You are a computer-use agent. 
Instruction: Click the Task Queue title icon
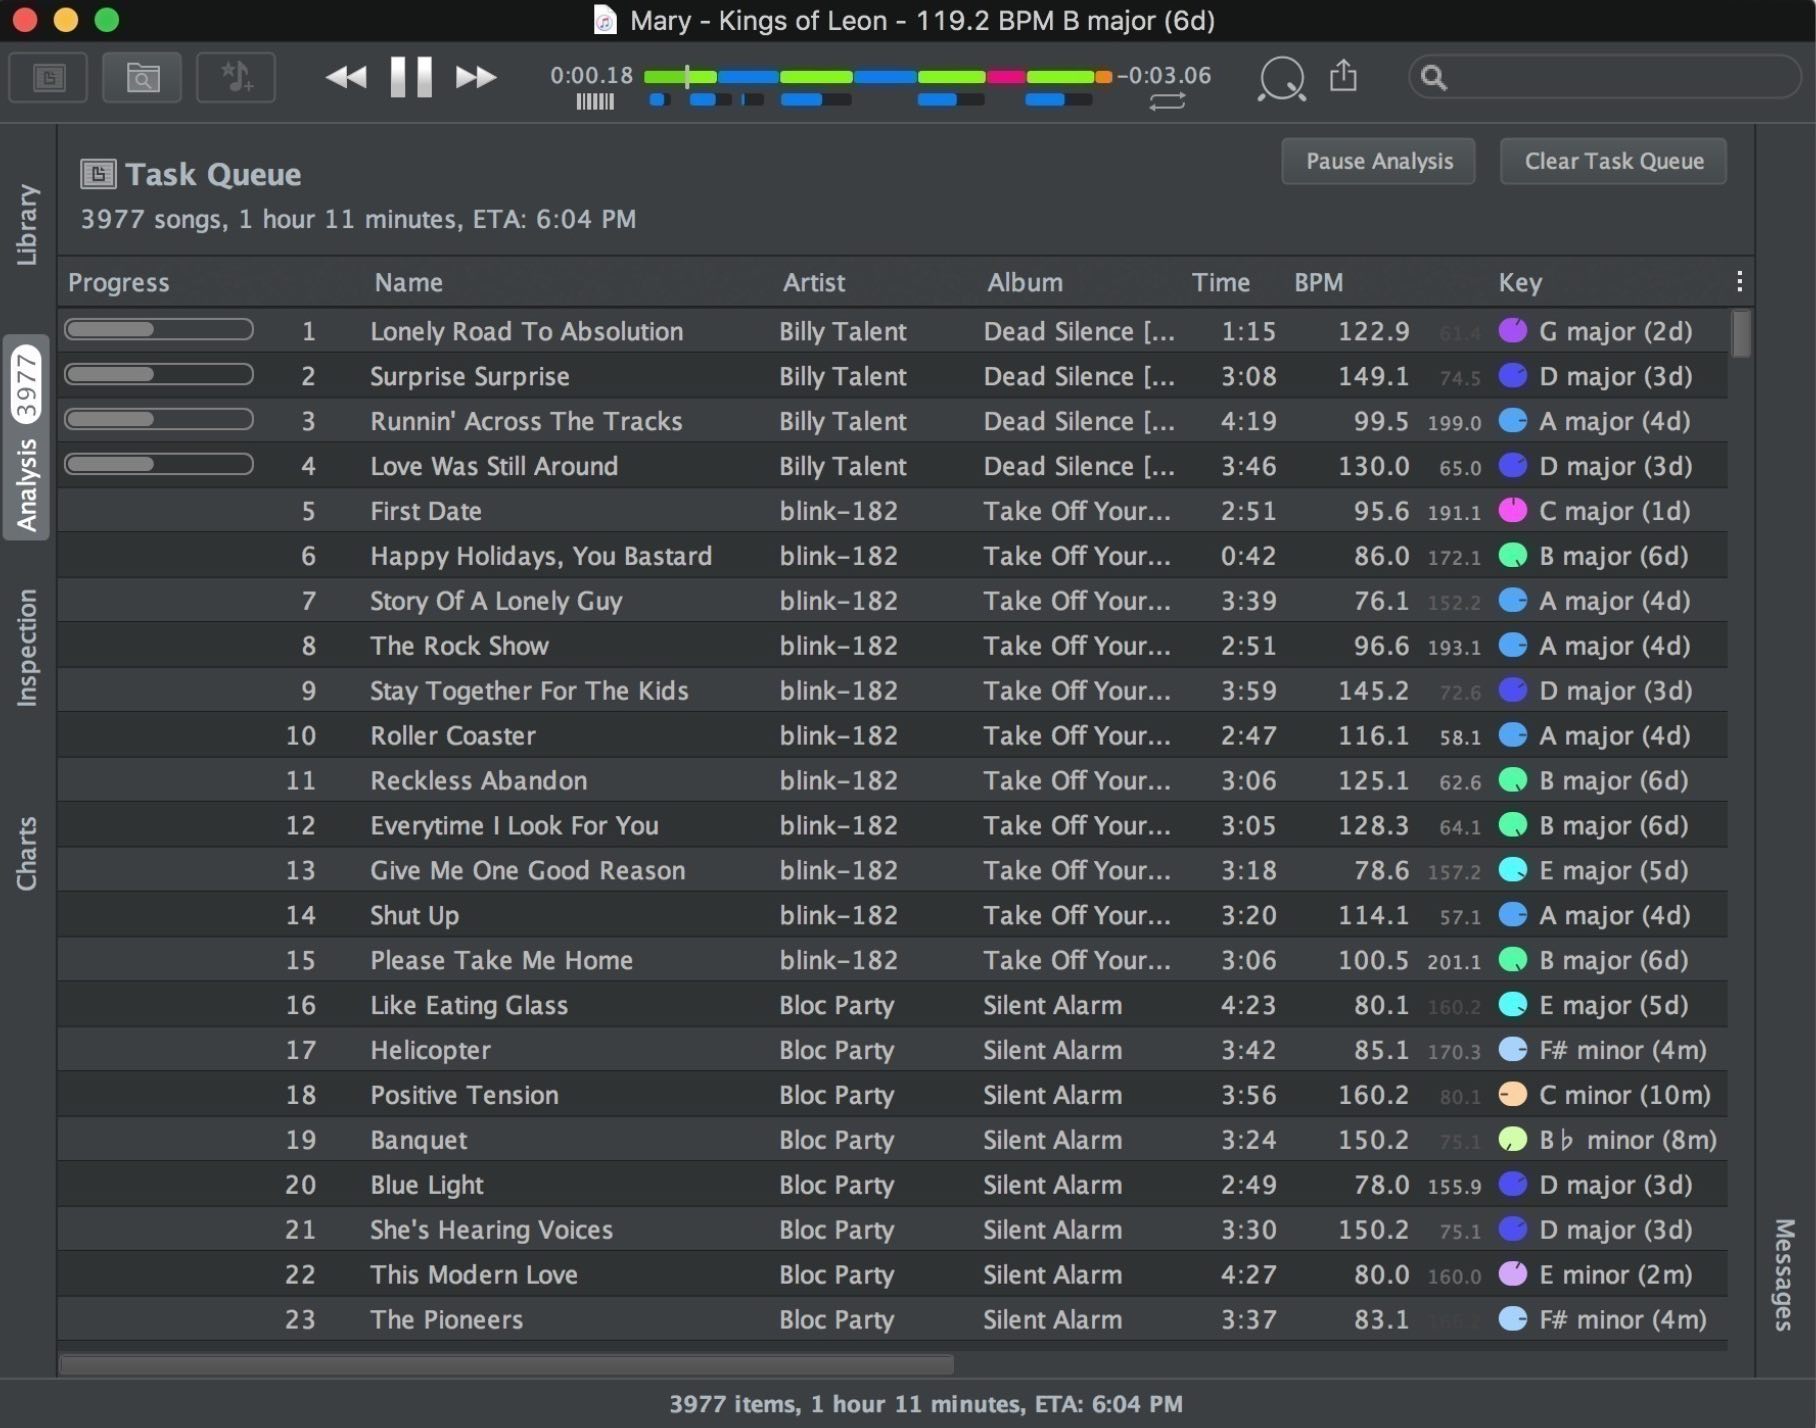pos(98,174)
